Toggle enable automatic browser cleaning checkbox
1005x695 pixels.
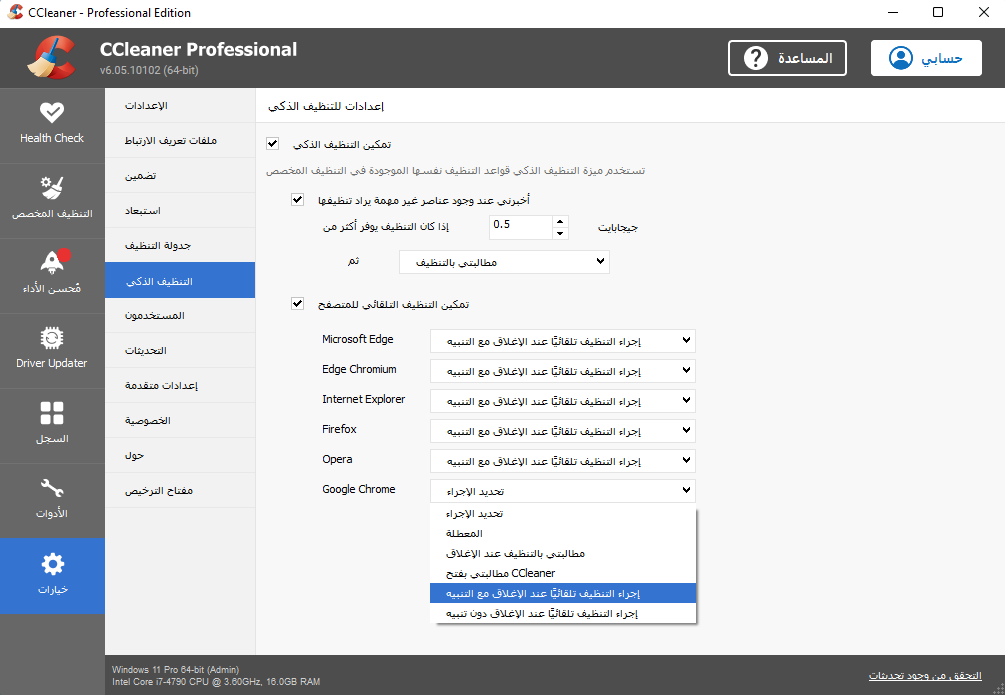[297, 303]
